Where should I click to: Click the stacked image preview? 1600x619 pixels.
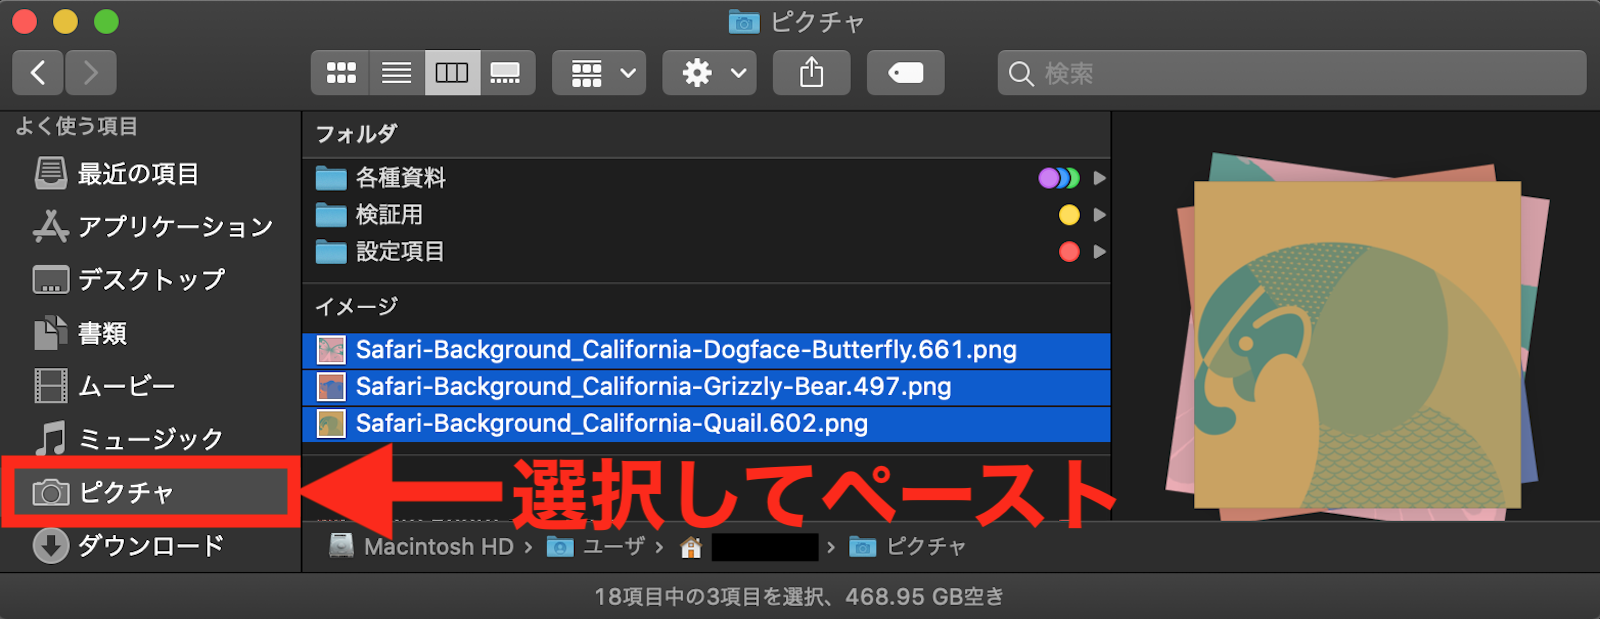tap(1358, 337)
